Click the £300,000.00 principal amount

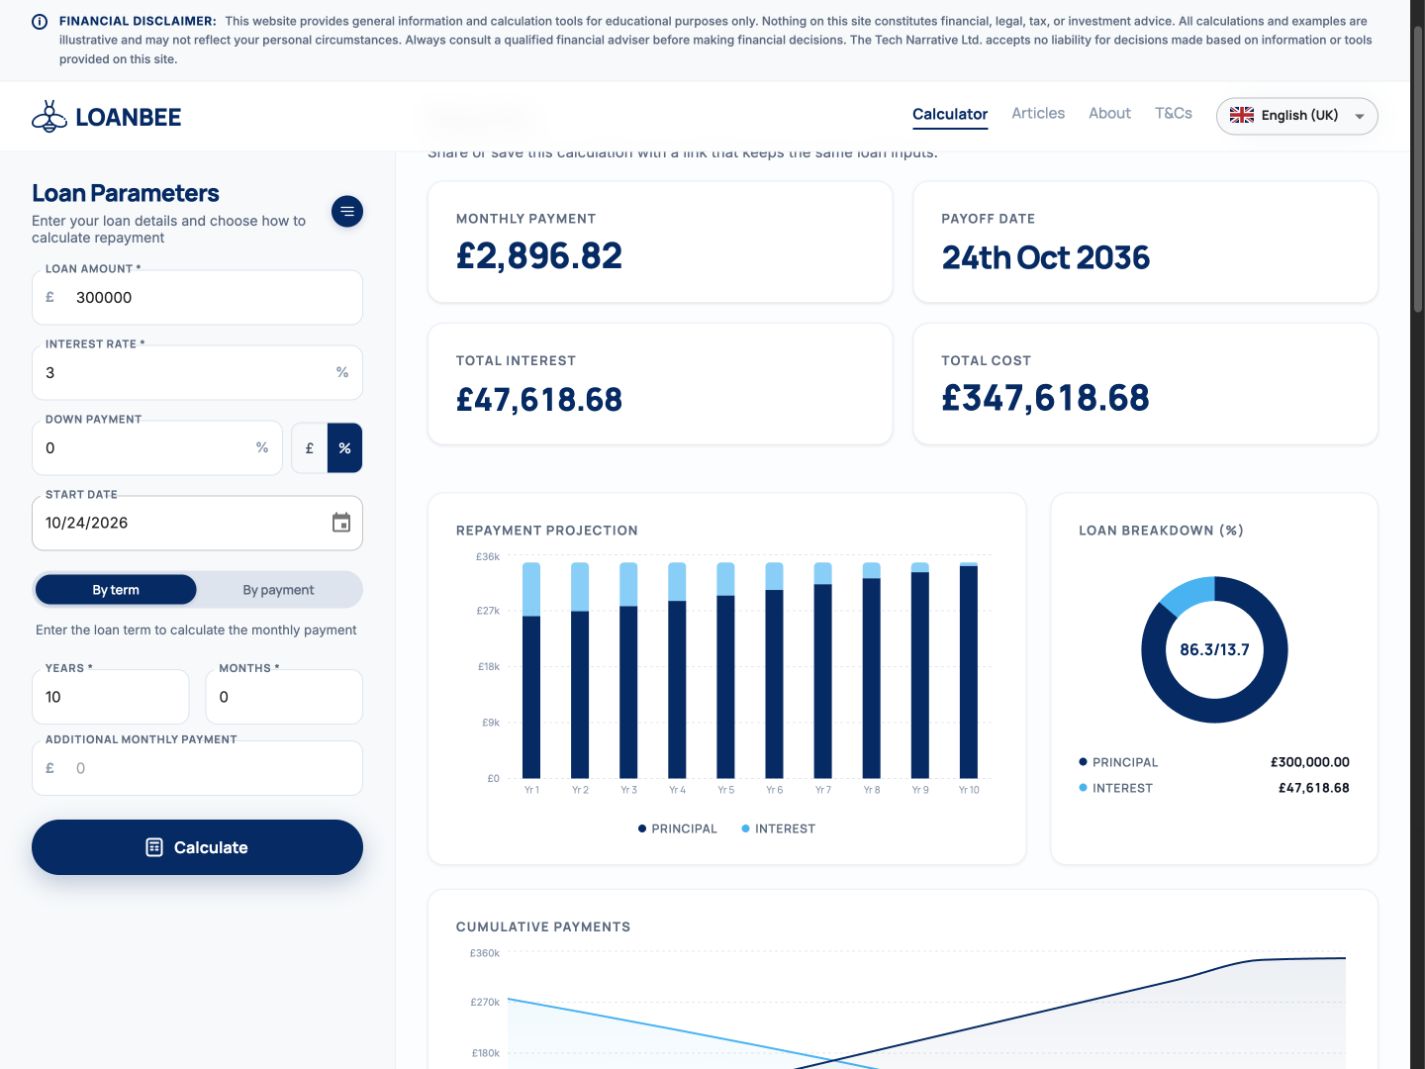click(x=1310, y=762)
